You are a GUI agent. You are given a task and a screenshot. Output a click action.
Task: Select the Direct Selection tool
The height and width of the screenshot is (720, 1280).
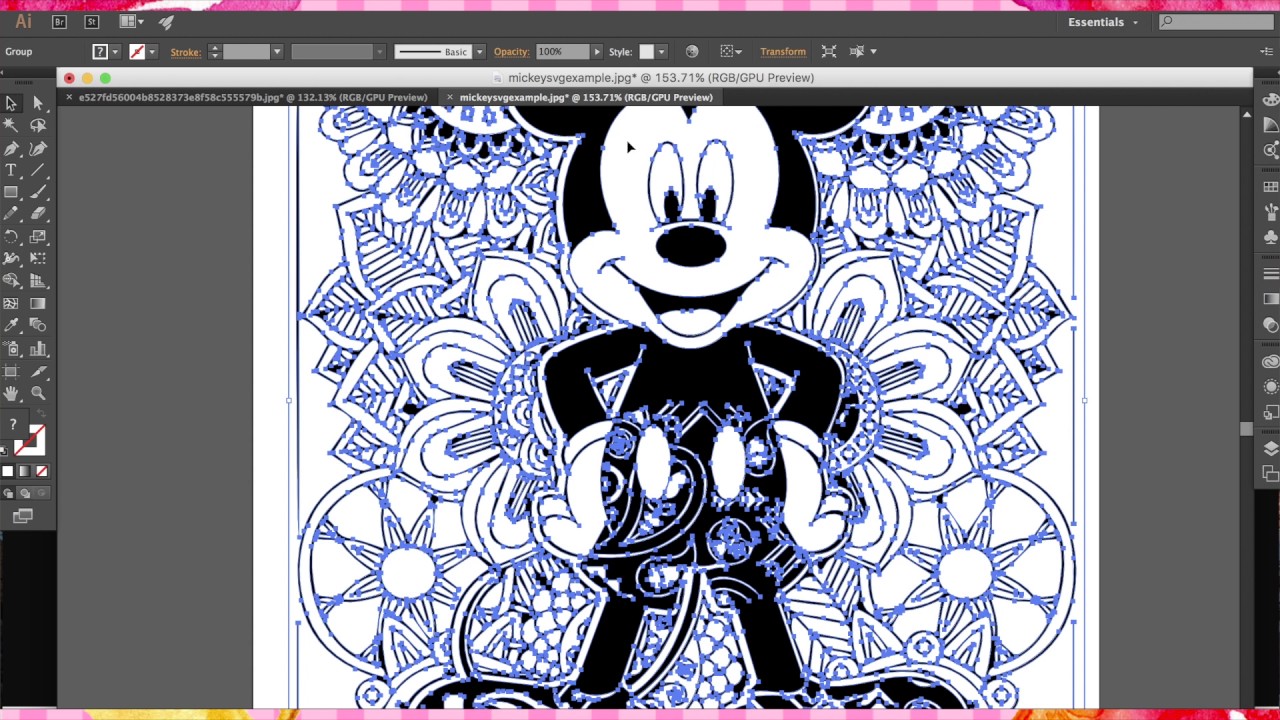pyautogui.click(x=38, y=103)
